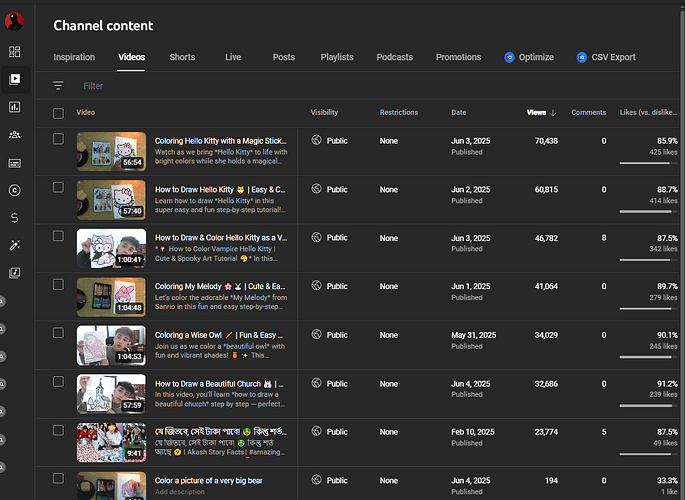The image size is (685, 500).
Task: Switch to the Inspiration tab
Action: pos(74,57)
